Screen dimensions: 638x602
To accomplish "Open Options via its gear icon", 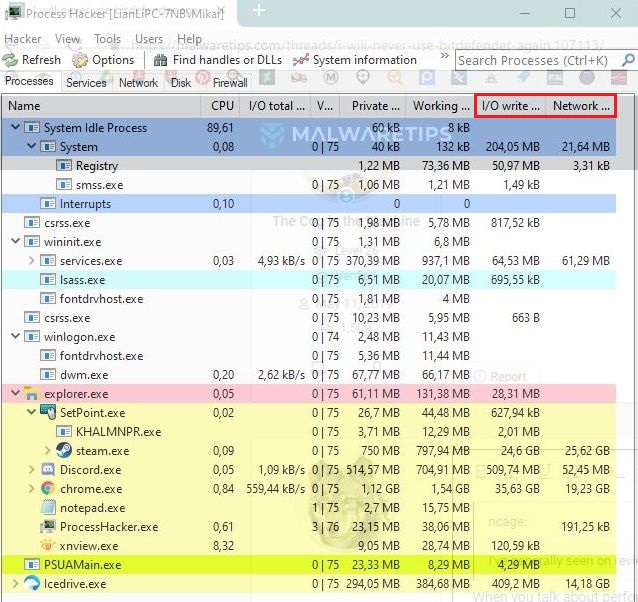I will 80,60.
